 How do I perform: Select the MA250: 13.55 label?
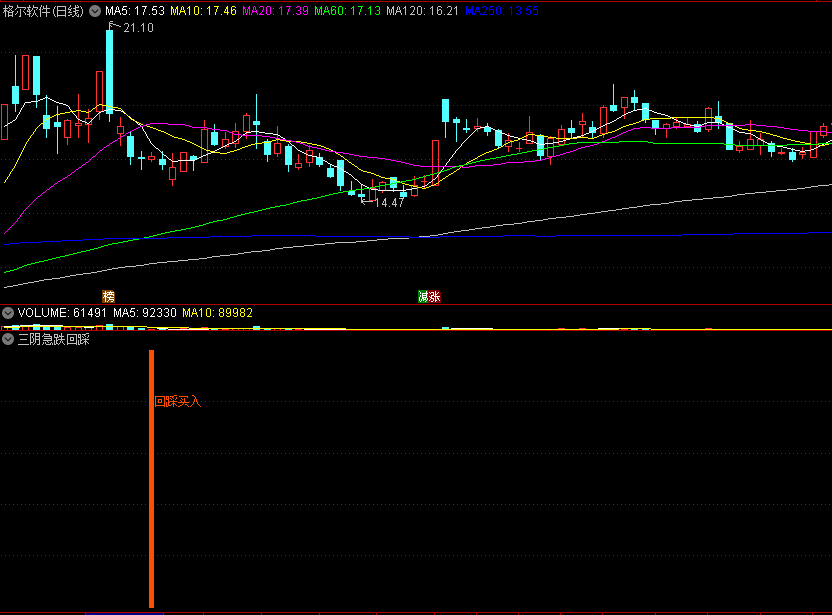pyautogui.click(x=502, y=11)
